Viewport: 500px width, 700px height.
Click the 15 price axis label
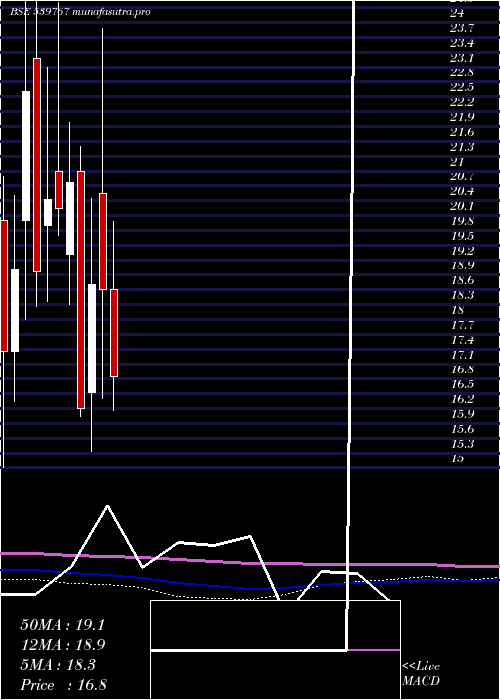[457, 458]
